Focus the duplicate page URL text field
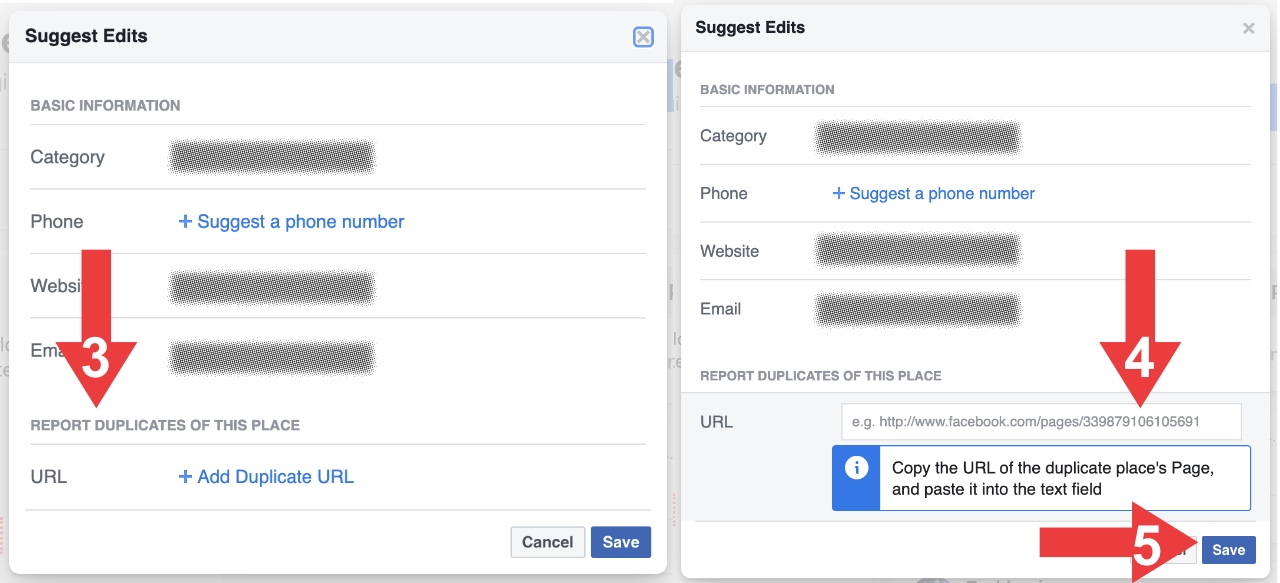Viewport: 1280px width, 583px height. [1041, 422]
